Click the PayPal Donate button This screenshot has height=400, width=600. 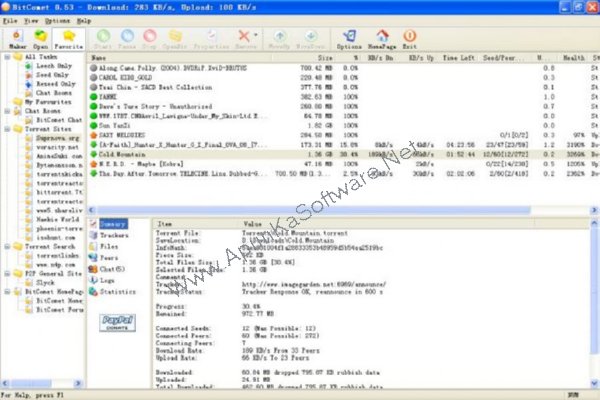(x=117, y=323)
